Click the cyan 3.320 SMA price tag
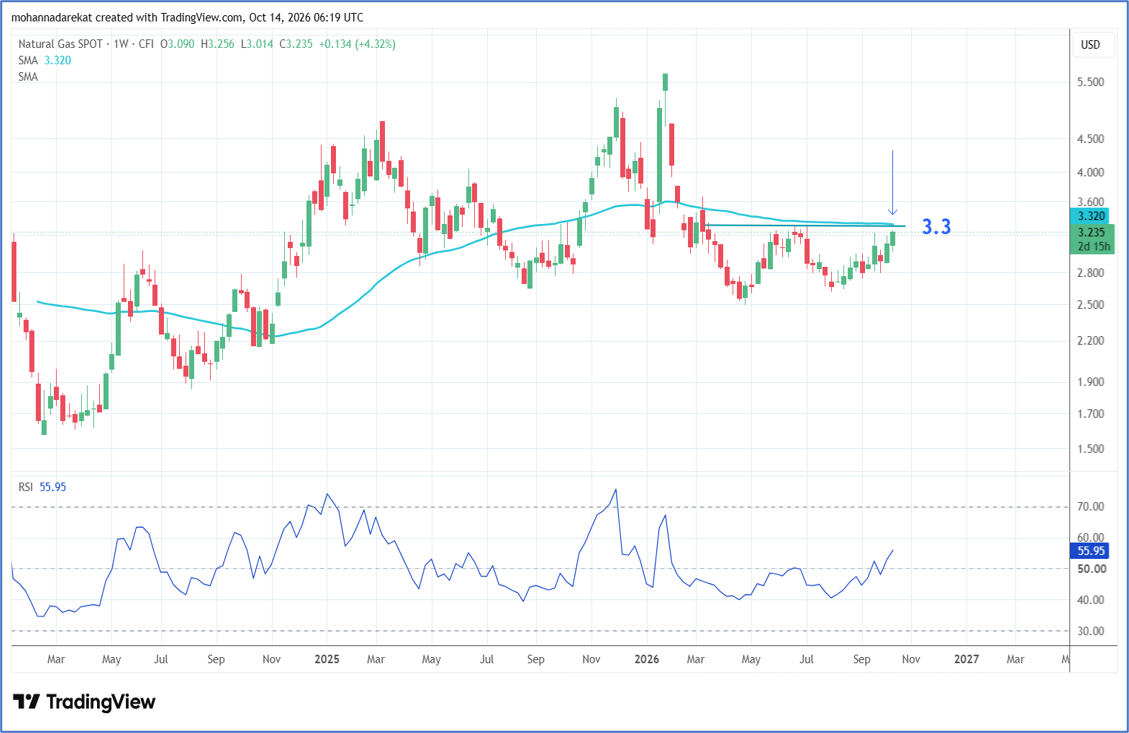 click(x=1091, y=216)
